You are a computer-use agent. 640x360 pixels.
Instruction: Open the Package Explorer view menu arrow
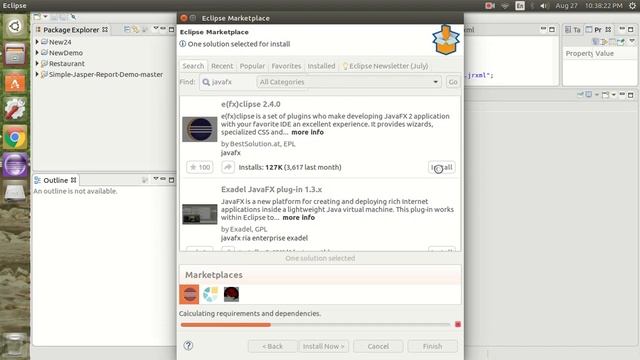pyautogui.click(x=156, y=29)
